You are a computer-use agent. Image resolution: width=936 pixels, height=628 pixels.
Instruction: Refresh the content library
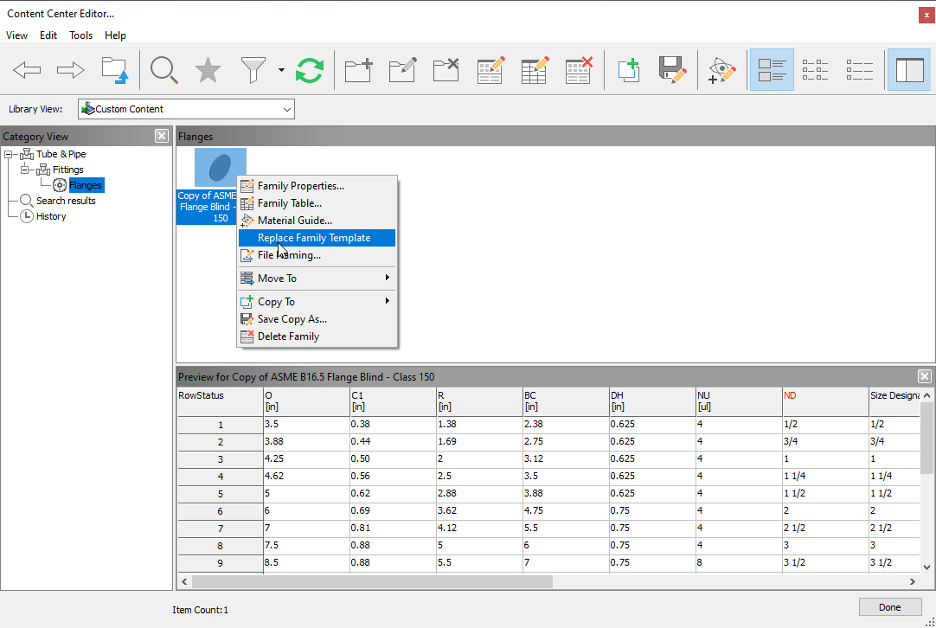(309, 69)
